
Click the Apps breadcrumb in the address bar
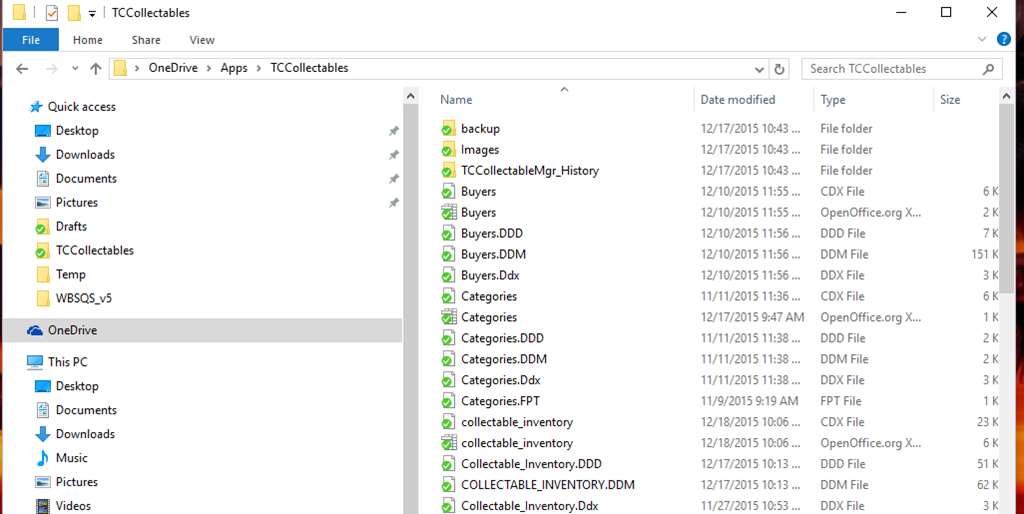pyautogui.click(x=234, y=68)
